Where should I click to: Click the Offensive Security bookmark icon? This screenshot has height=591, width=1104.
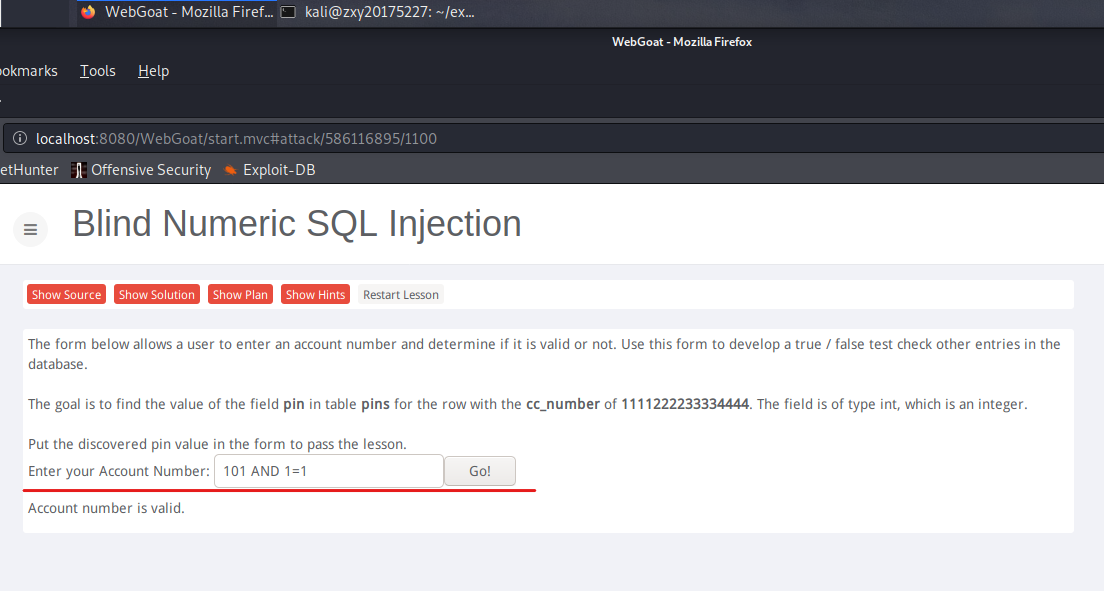pos(79,170)
